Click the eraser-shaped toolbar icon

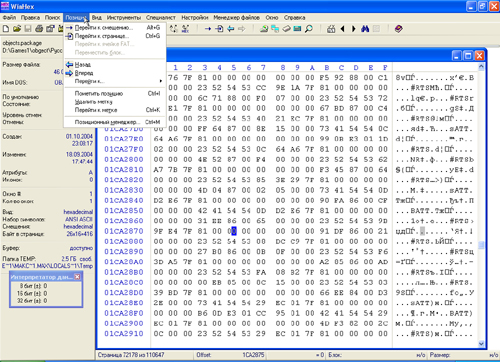coord(286,29)
